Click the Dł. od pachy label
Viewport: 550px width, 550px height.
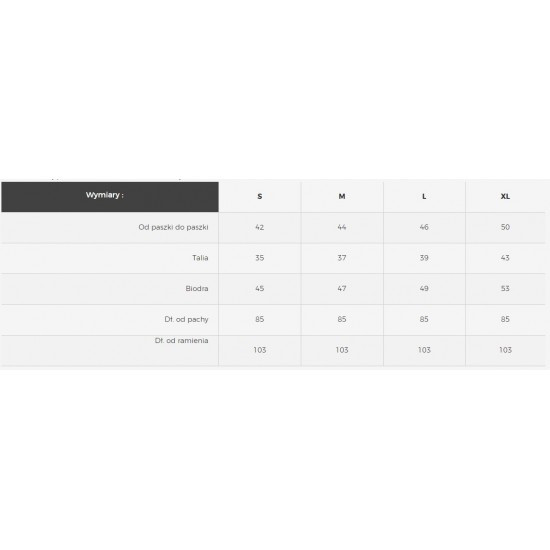(186, 319)
